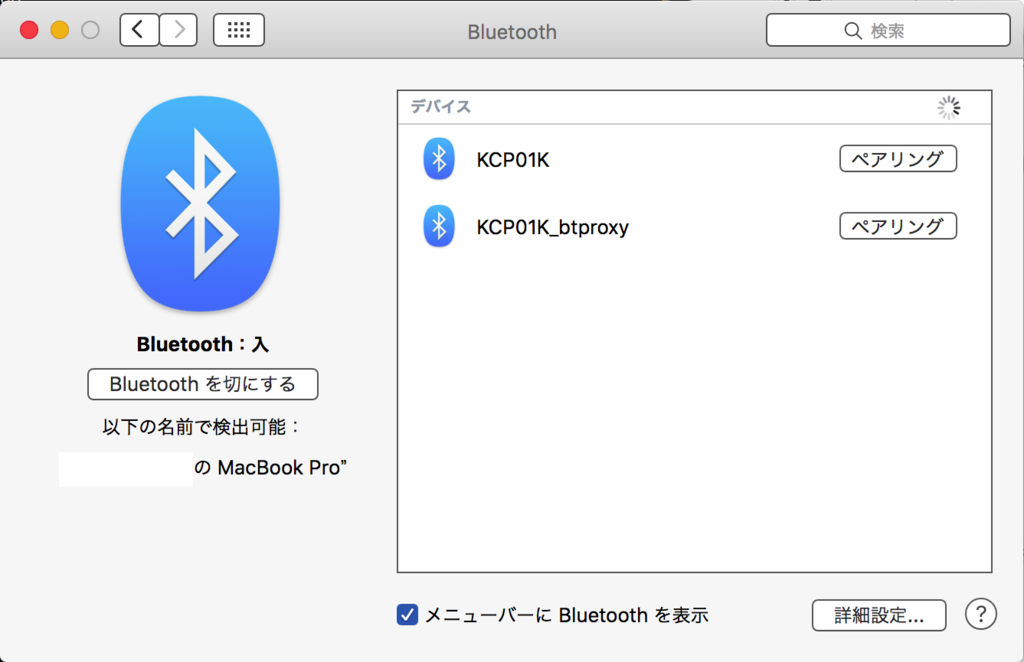Close the window with the red button

click(x=29, y=30)
